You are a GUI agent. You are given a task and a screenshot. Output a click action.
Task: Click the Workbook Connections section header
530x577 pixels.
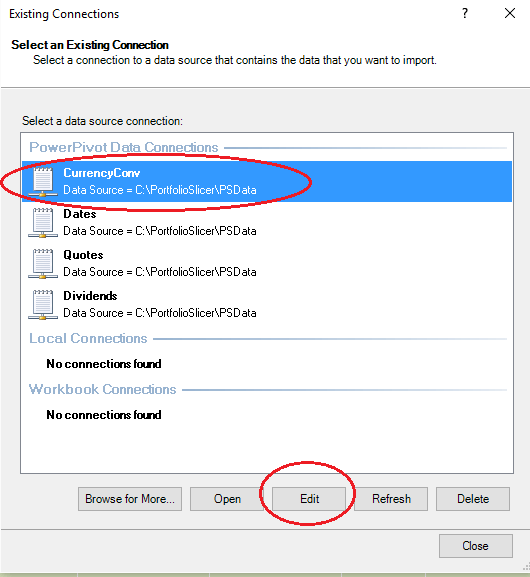point(103,389)
